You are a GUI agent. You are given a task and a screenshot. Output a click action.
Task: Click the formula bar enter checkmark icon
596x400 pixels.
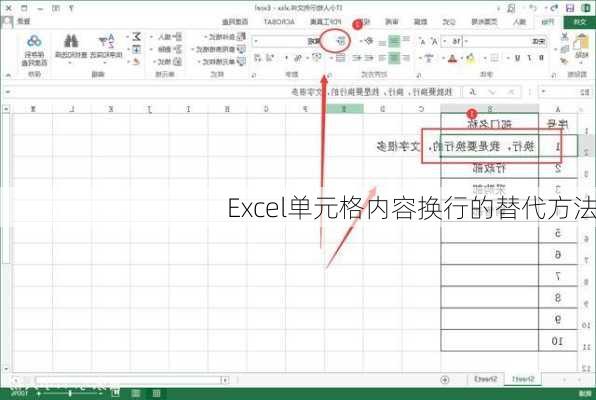coord(492,92)
